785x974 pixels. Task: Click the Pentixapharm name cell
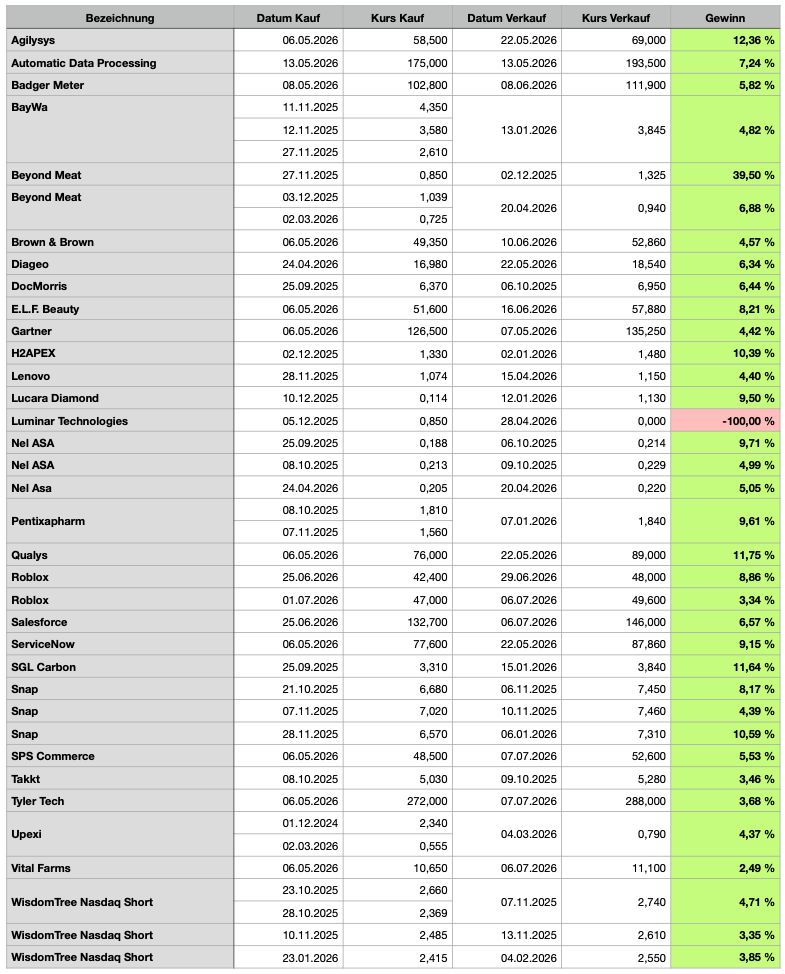(x=120, y=521)
